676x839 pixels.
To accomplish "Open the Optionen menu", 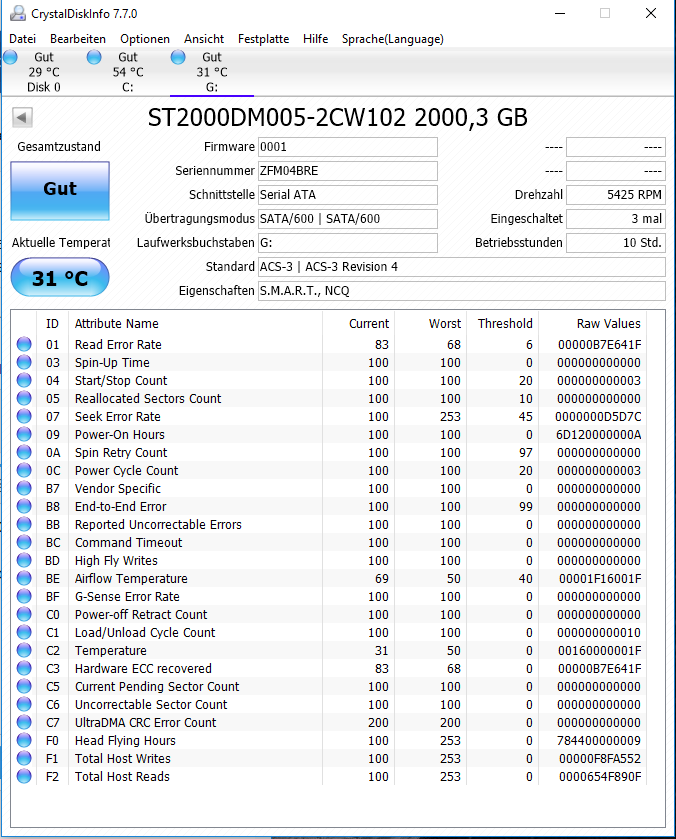I will coord(145,39).
